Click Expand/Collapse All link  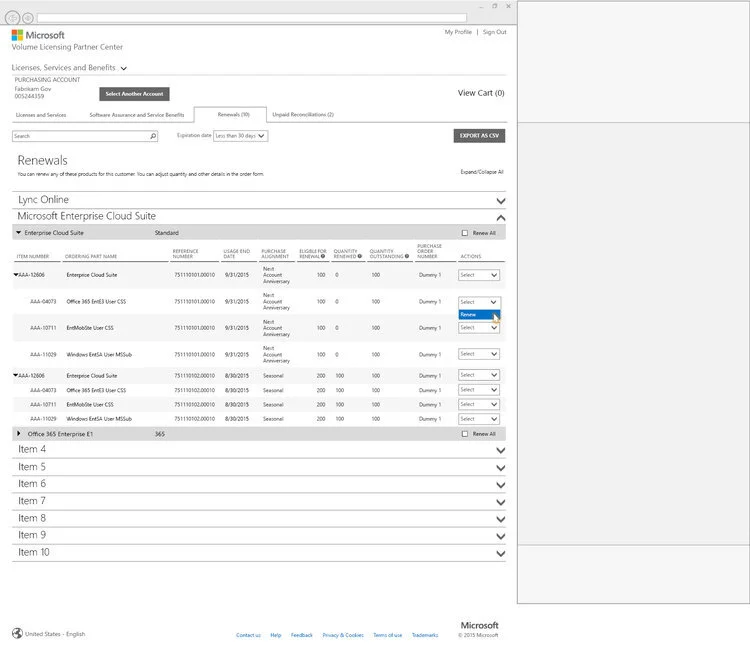tap(482, 172)
